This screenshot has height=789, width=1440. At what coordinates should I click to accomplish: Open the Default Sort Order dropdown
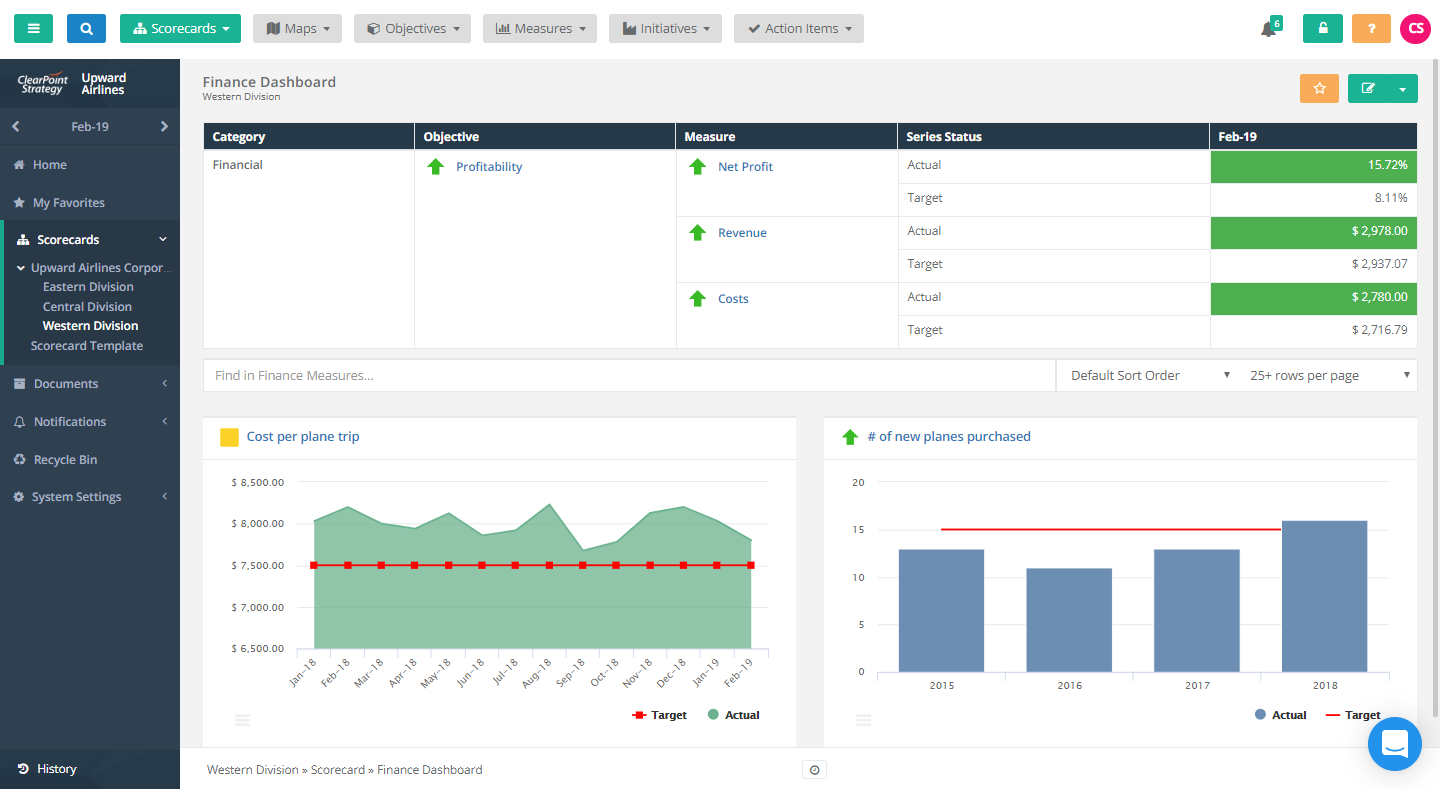pyautogui.click(x=1146, y=375)
